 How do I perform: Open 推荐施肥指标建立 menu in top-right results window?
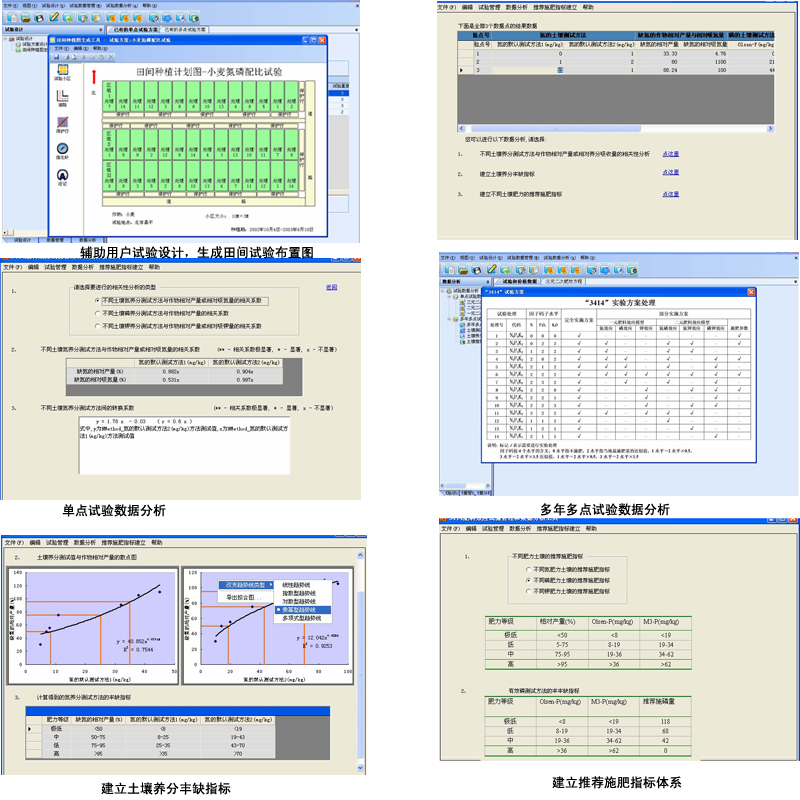point(555,8)
